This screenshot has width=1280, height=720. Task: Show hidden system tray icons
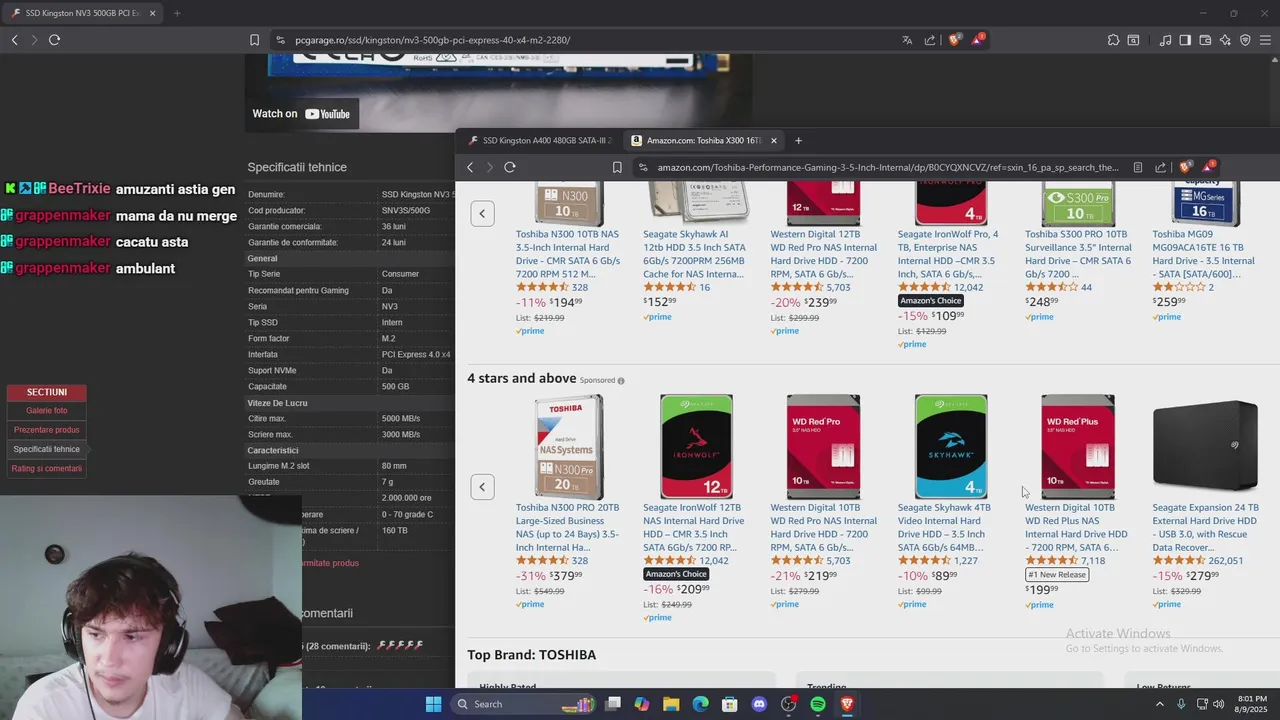(x=1160, y=704)
